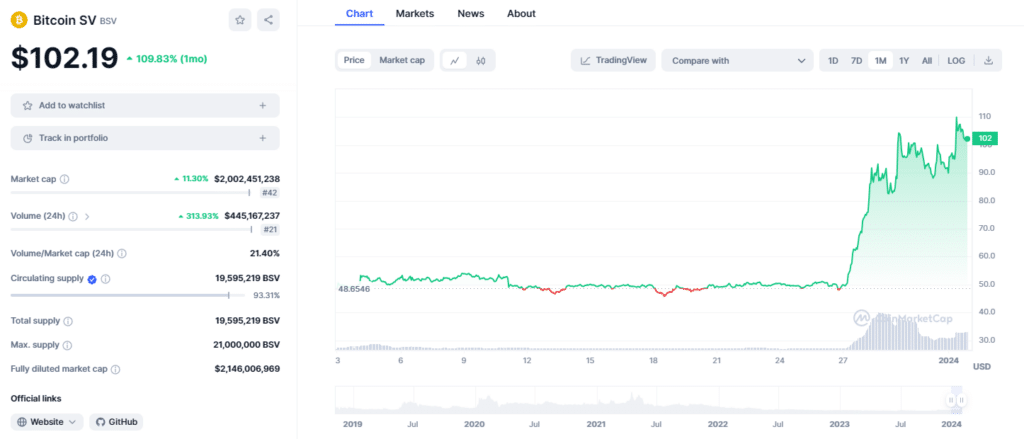Viewport: 1024px width, 439px height.
Task: Open the GitHub link
Action: click(116, 422)
